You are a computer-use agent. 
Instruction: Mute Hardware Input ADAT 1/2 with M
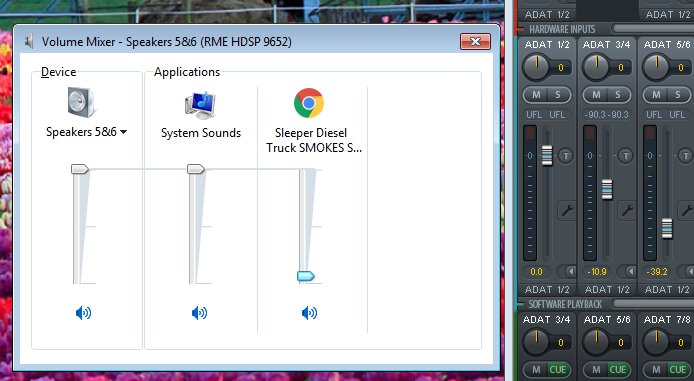[x=536, y=95]
